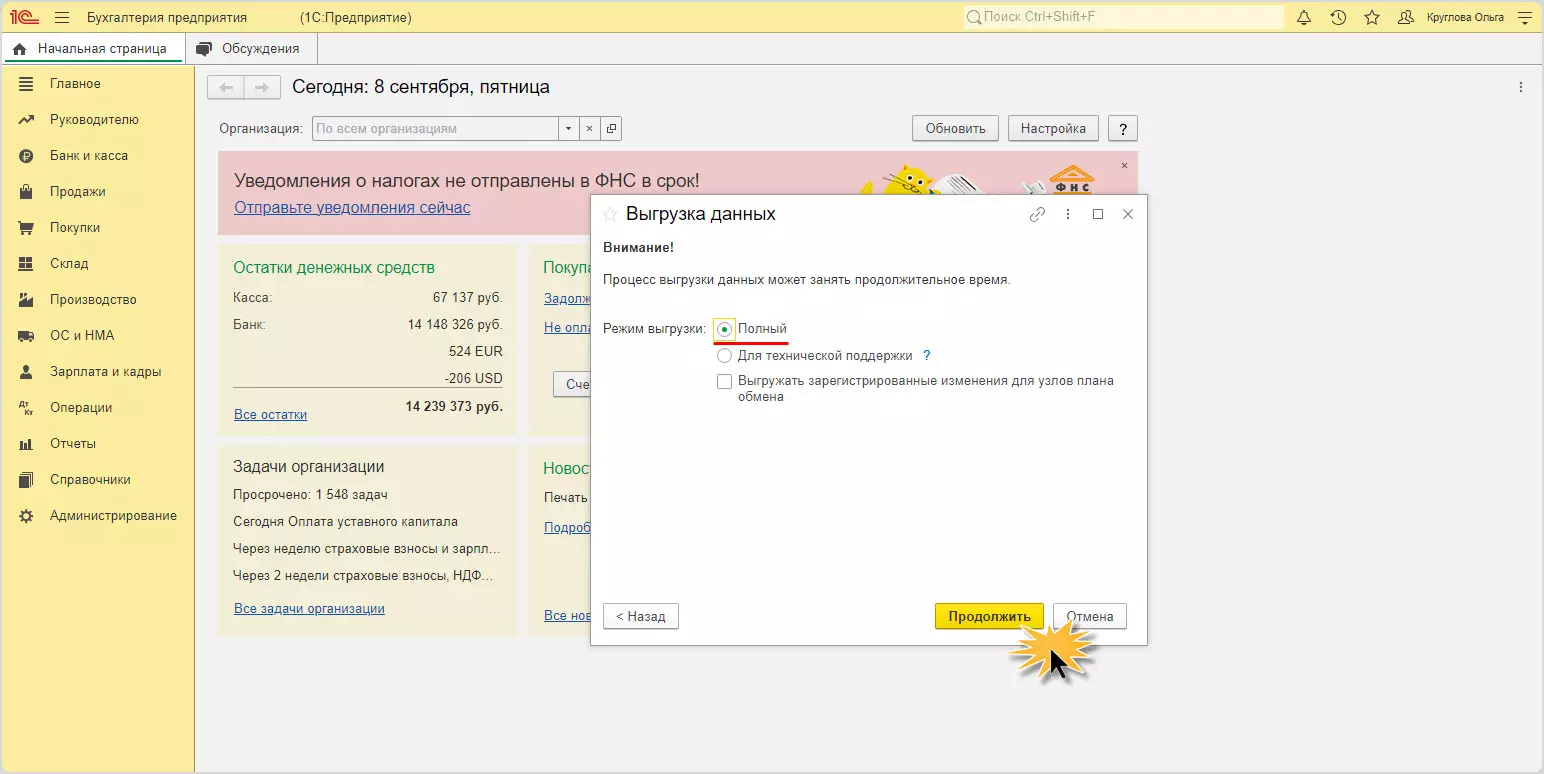
Task: Switch to Обсуждения tab
Action: coord(250,48)
